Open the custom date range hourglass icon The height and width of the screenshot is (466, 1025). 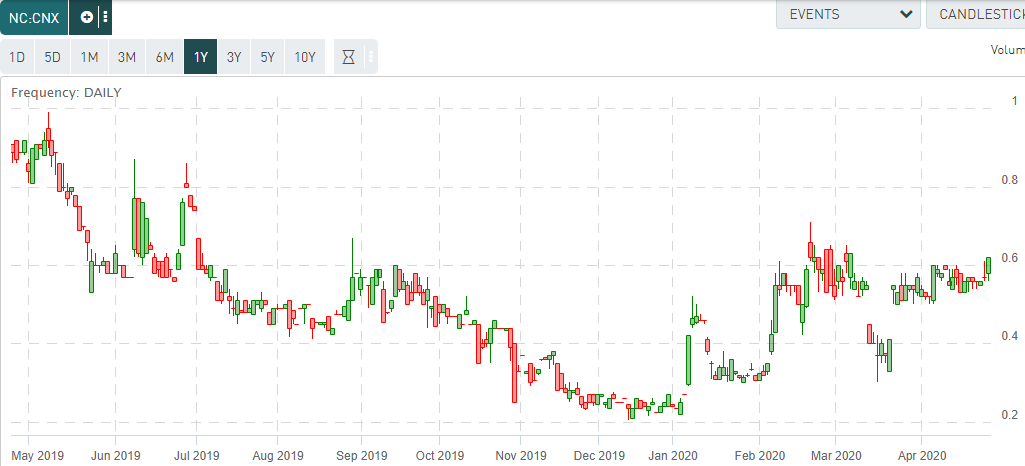coord(349,57)
